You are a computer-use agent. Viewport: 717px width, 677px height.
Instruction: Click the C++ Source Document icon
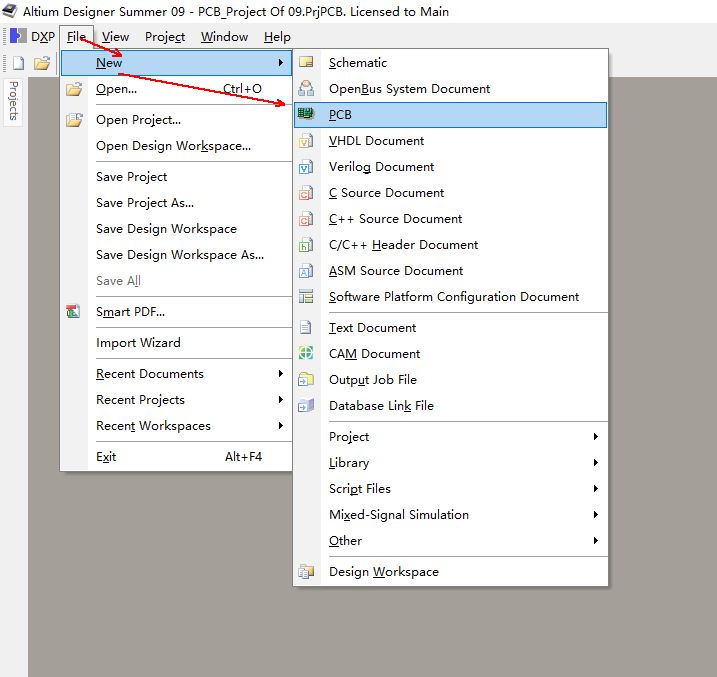point(306,219)
